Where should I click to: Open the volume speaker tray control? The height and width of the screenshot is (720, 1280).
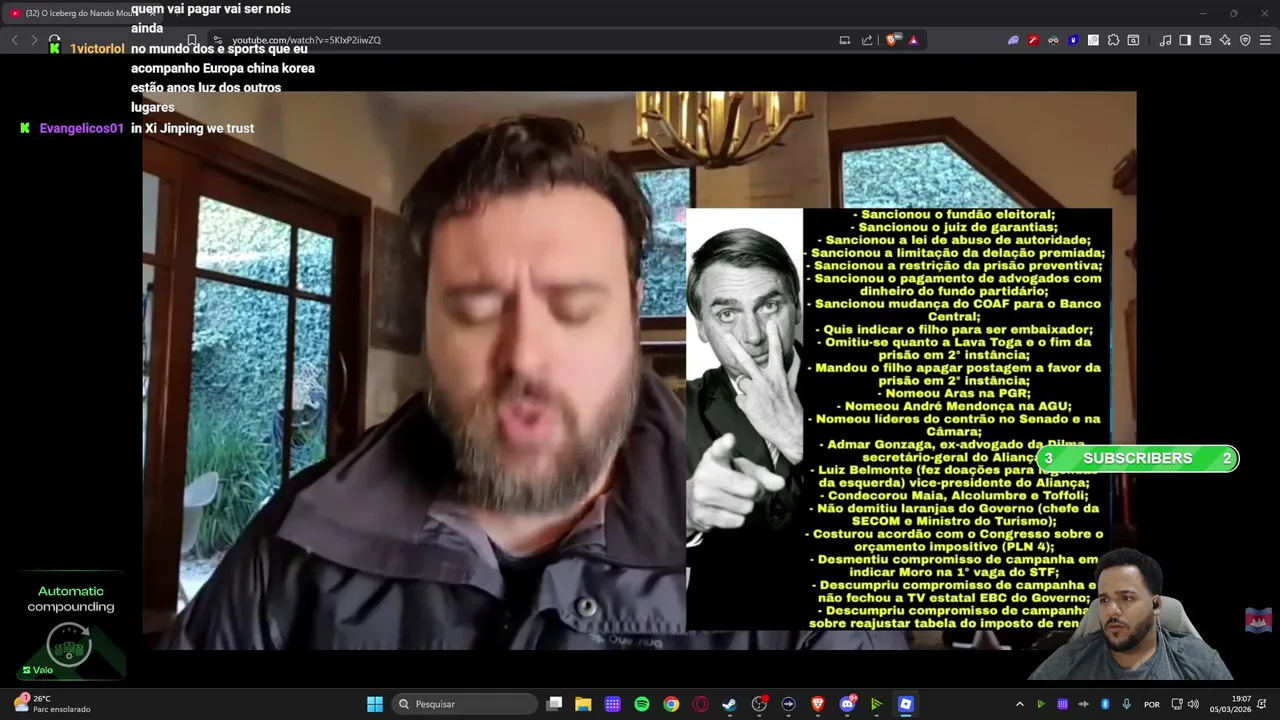1193,704
